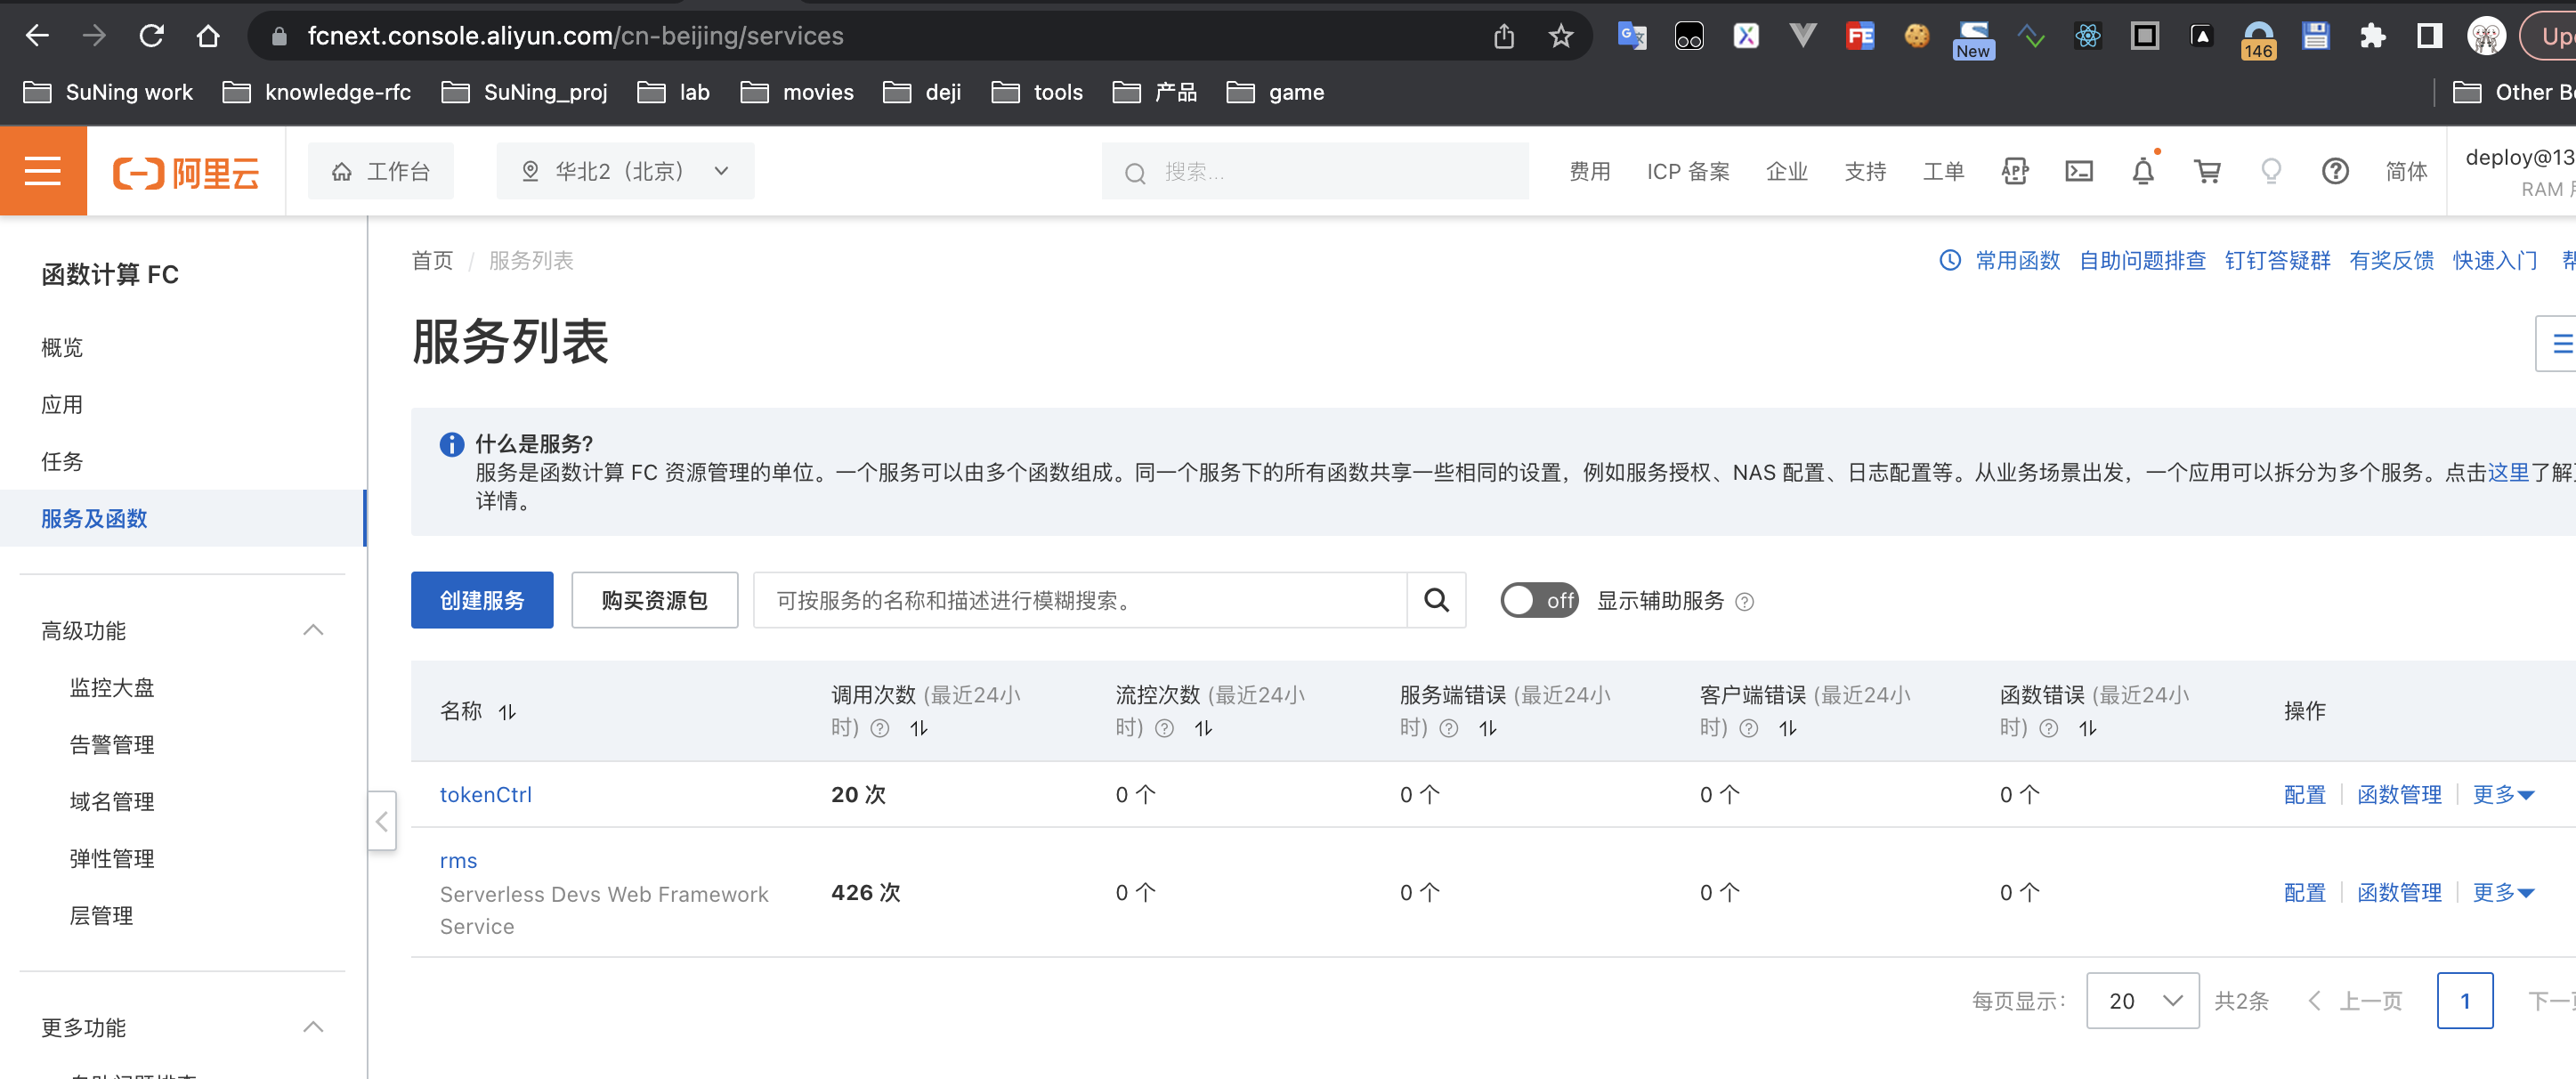Collapse the 高级功能 section

click(x=313, y=630)
